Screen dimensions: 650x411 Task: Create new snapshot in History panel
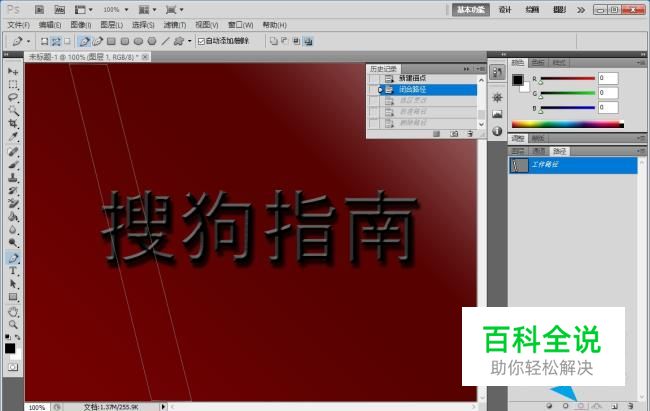tap(454, 134)
